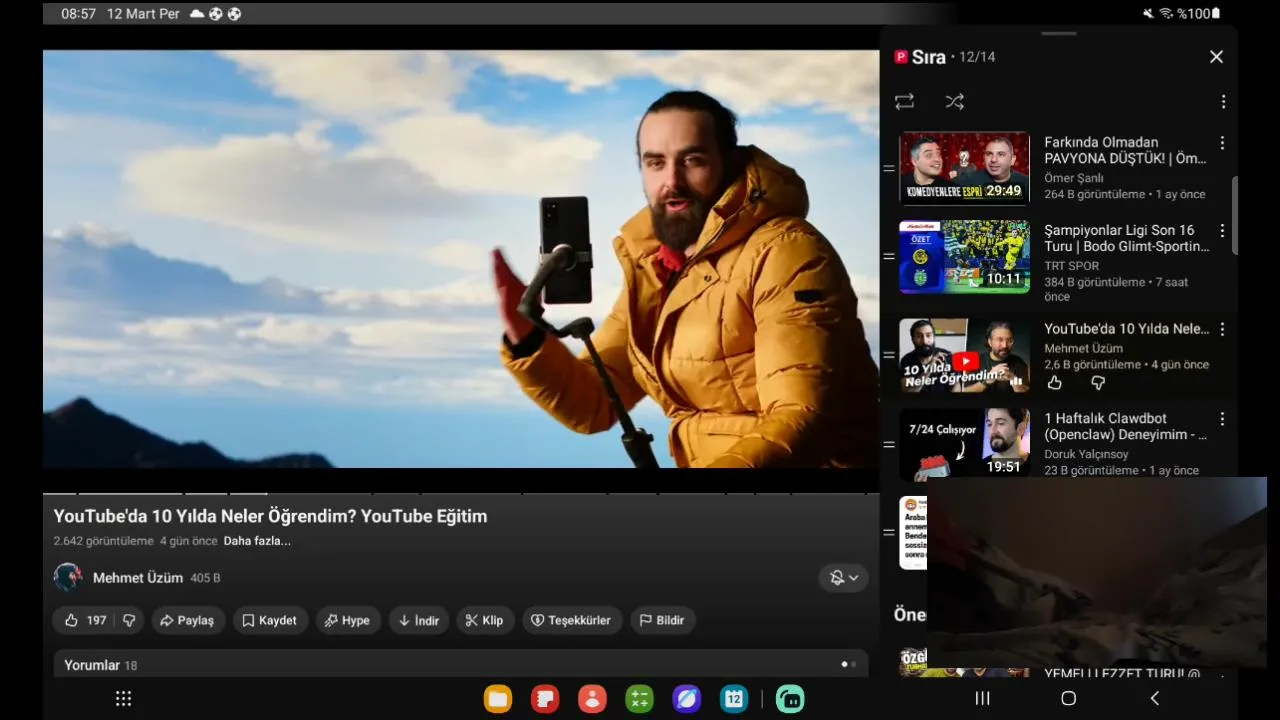Screen dimensions: 1280x720
Task: Toggle shuffle for the queue
Action: click(954, 102)
